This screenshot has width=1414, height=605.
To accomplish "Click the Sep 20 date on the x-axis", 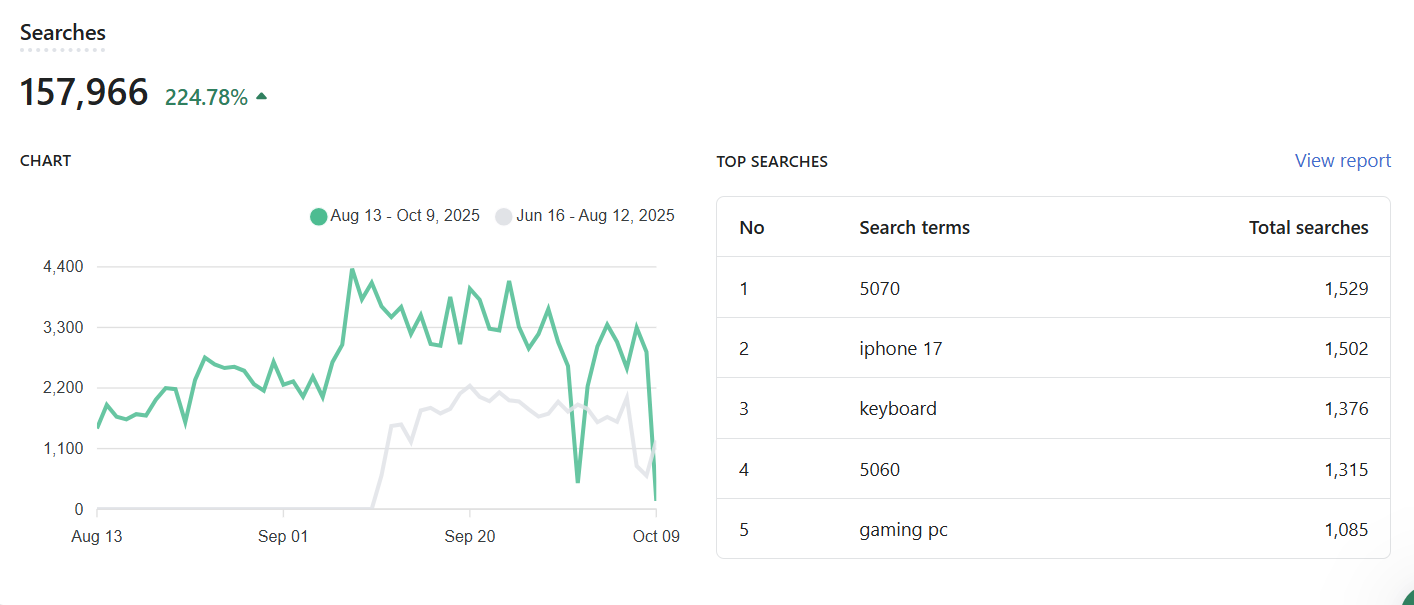I will click(470, 537).
